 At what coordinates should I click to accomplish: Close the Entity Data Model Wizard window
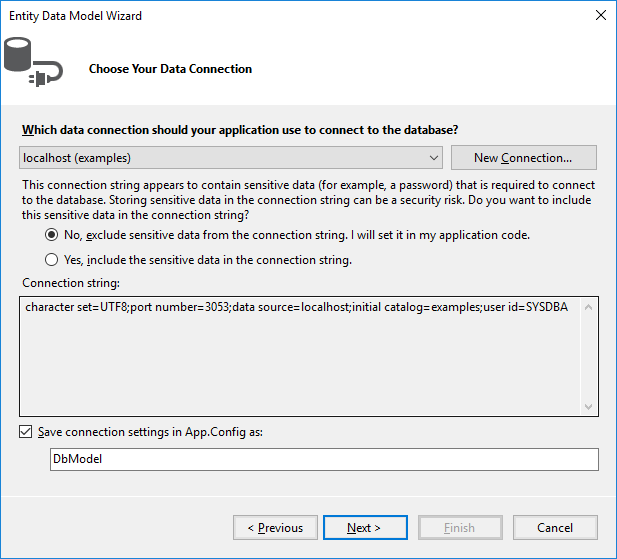(x=600, y=16)
